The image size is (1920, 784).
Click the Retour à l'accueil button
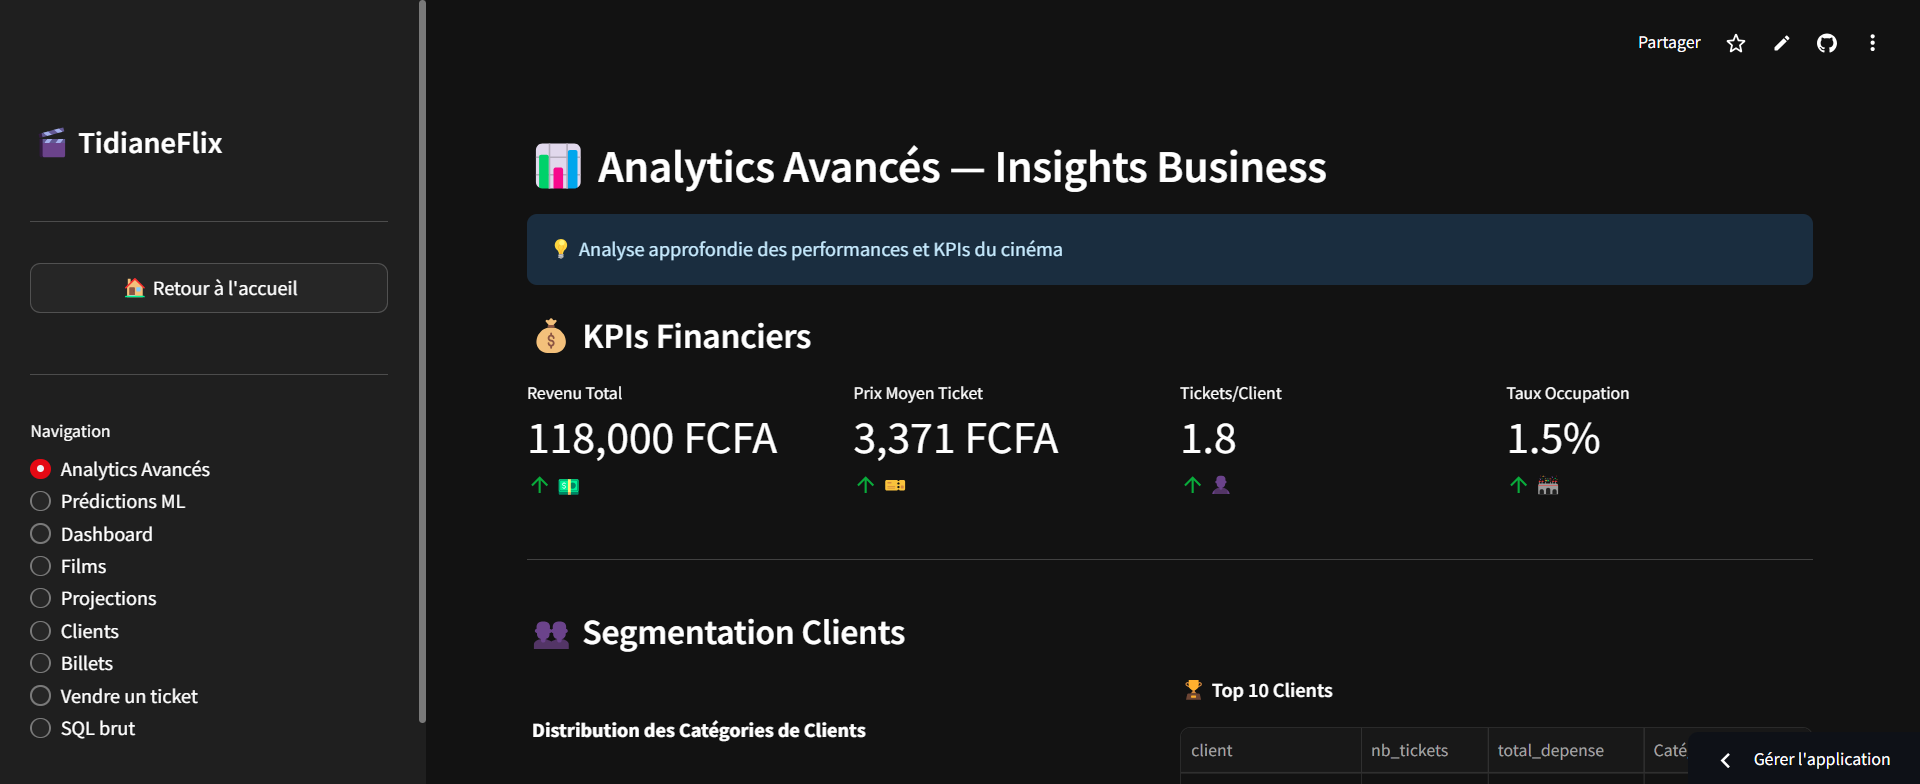click(209, 288)
